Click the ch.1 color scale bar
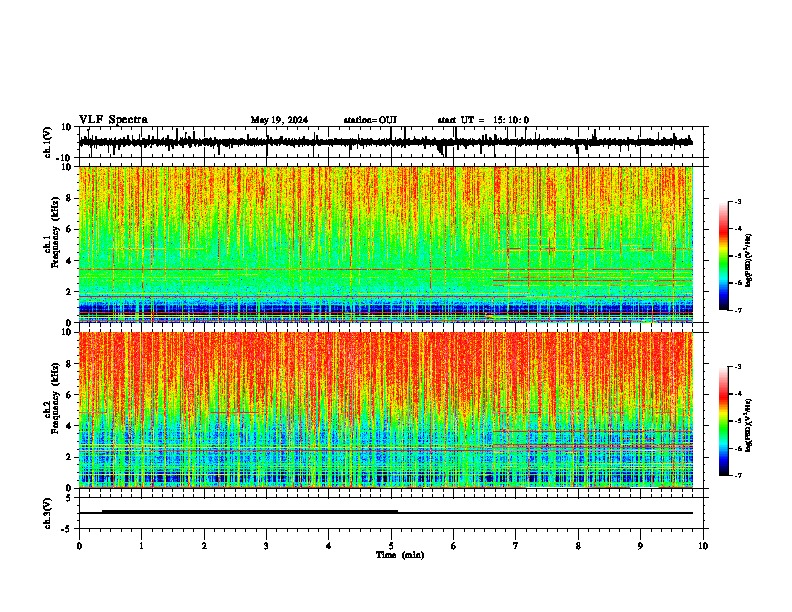This screenshot has height=612, width=792. pyautogui.click(x=723, y=255)
